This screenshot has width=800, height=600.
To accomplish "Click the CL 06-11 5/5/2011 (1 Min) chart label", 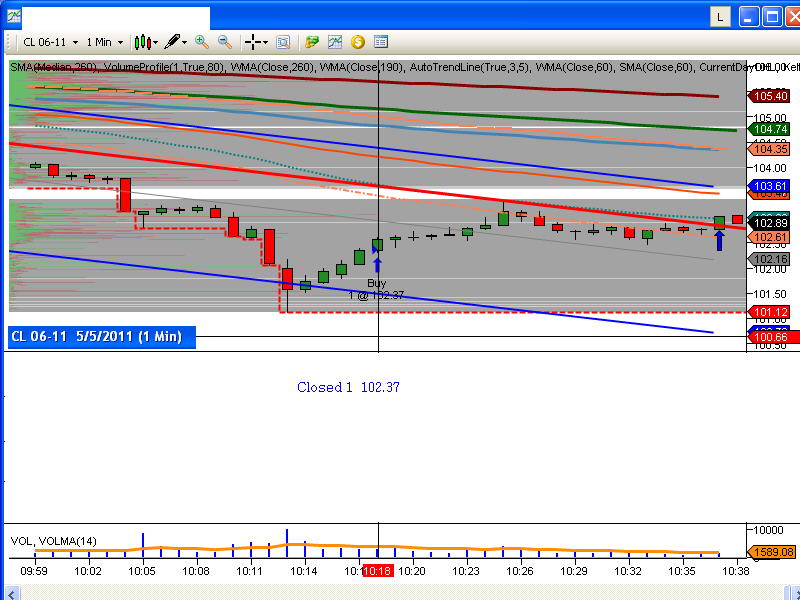I will 102,337.
